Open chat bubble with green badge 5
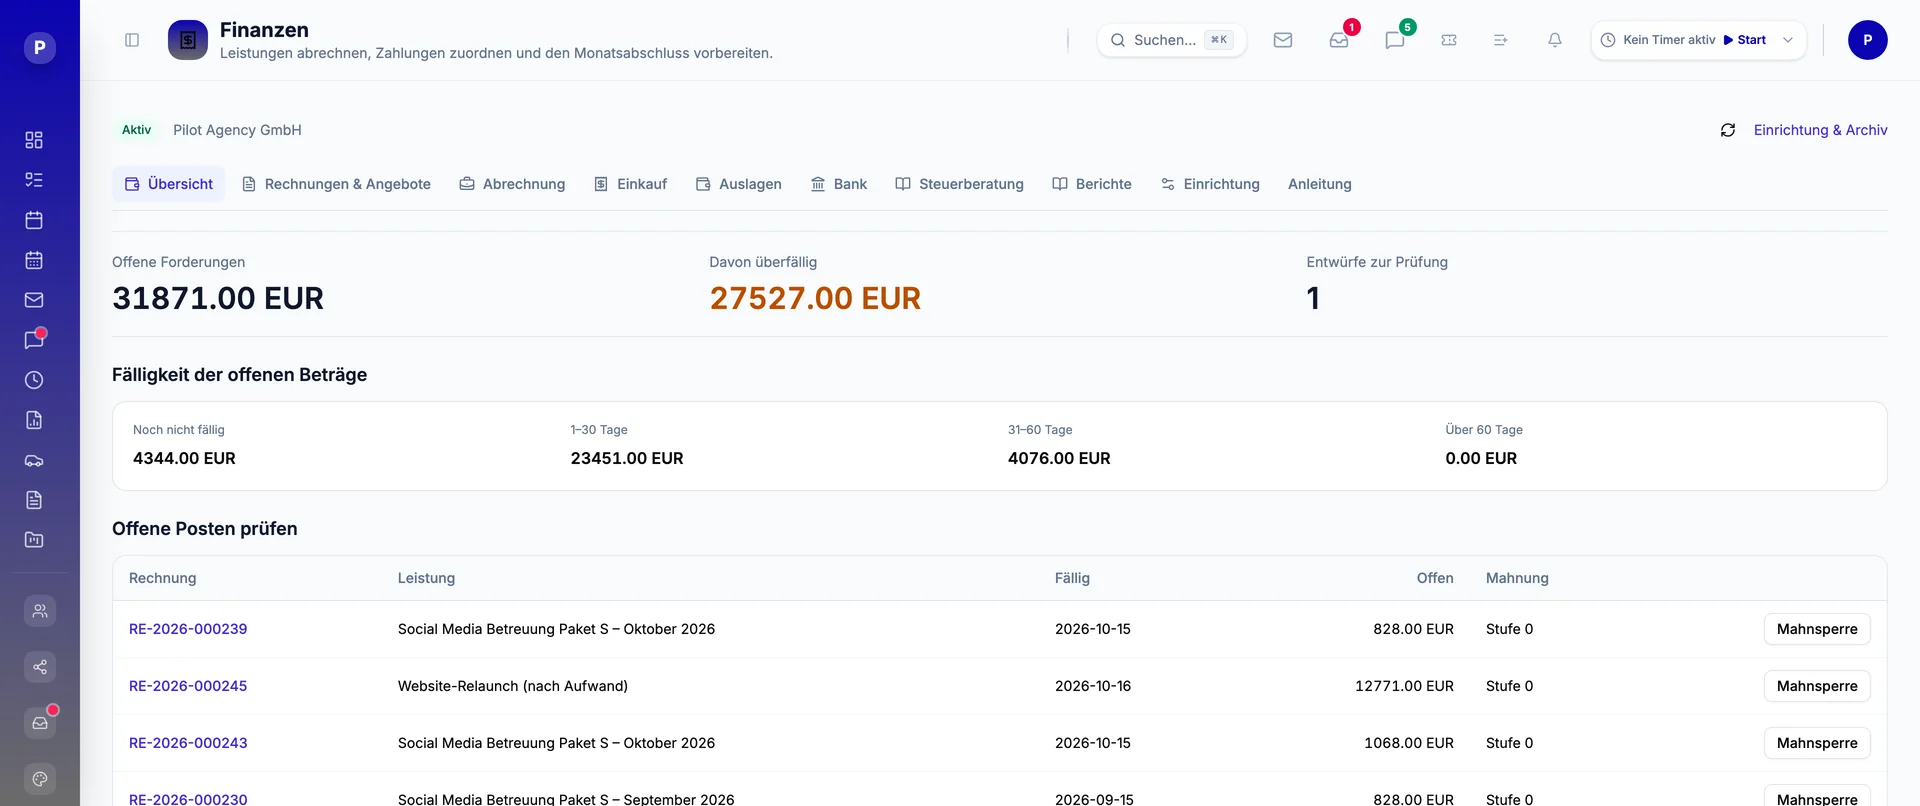 pyautogui.click(x=1395, y=40)
